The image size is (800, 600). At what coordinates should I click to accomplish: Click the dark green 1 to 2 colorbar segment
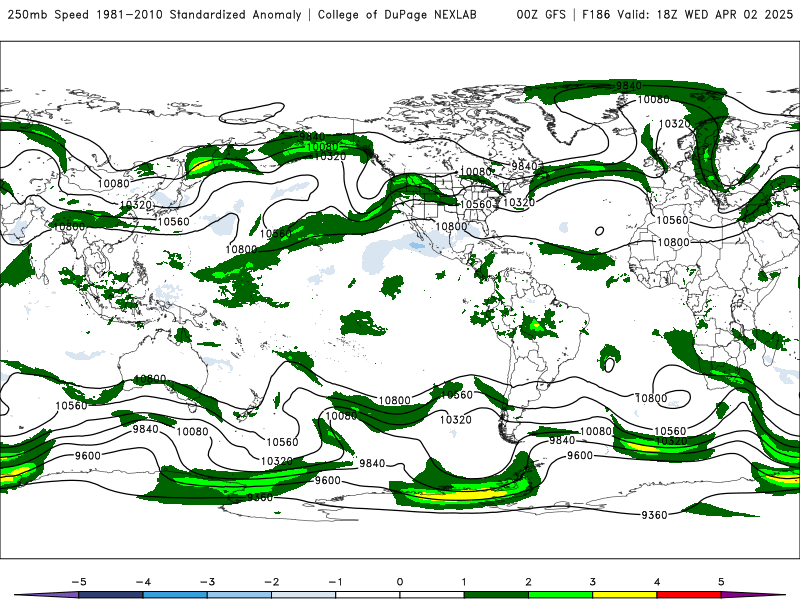coord(496,595)
